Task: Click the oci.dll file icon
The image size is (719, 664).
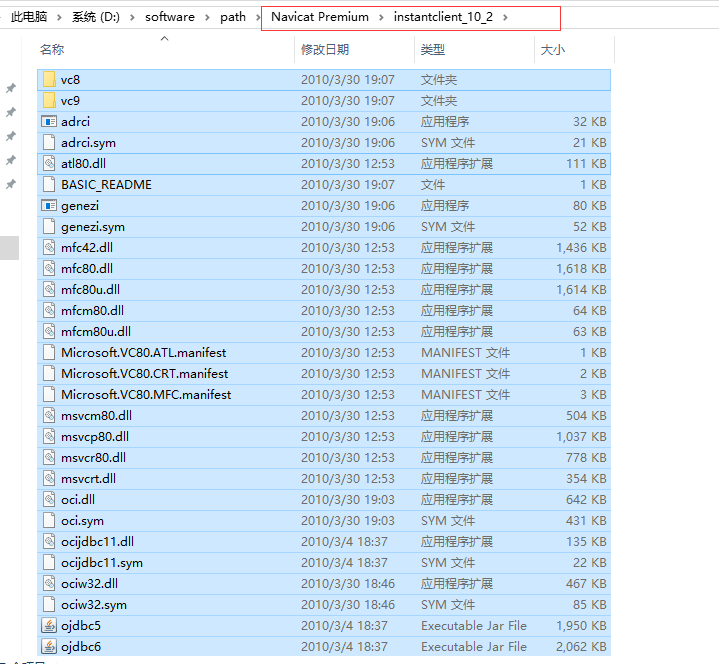Action: 49,499
